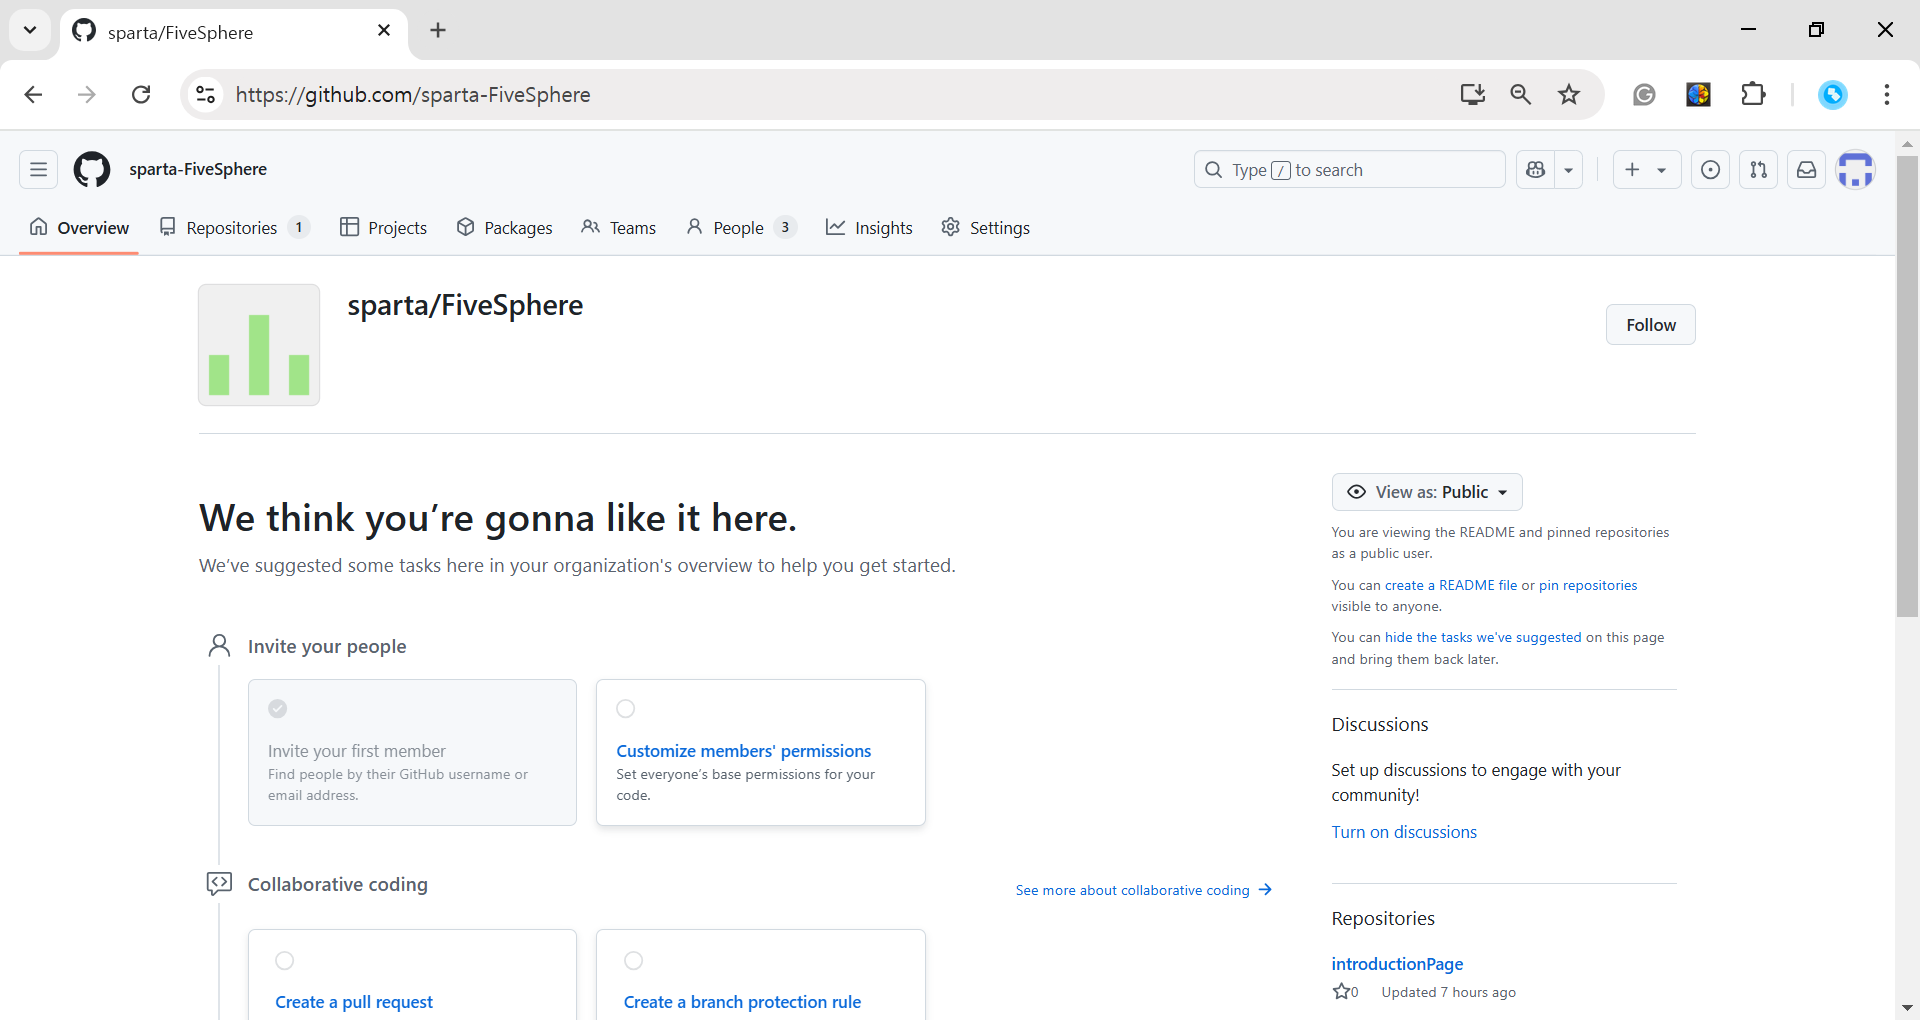
Task: Open the Issues icon in header
Action: [1711, 170]
